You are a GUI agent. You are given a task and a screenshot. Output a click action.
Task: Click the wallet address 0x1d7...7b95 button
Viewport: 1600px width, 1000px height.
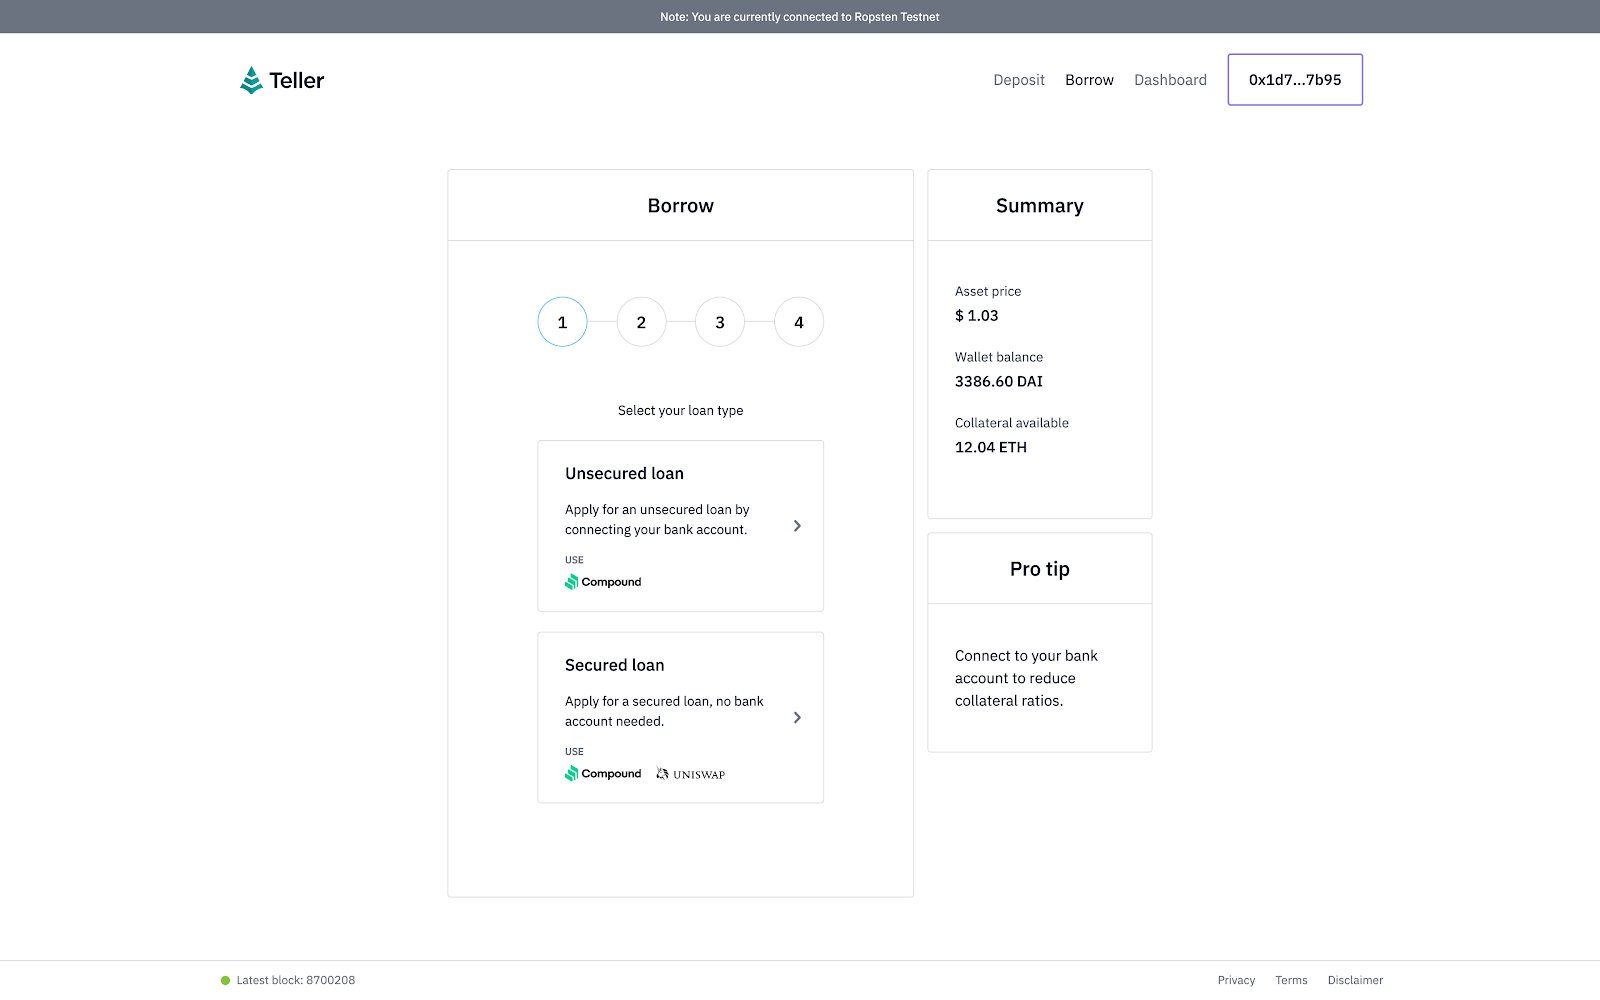click(x=1295, y=80)
